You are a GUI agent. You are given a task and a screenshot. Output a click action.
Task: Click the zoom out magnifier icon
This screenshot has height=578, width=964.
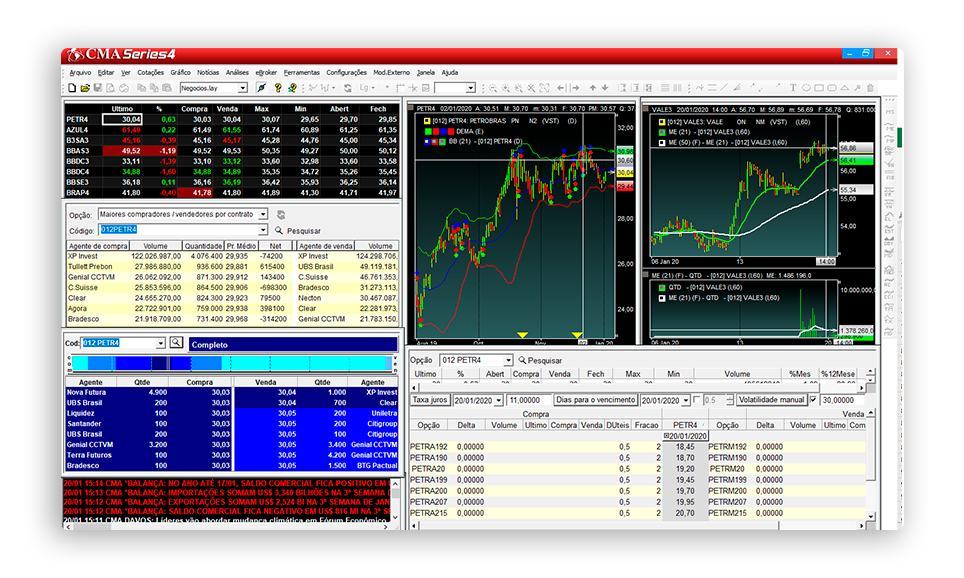click(492, 88)
